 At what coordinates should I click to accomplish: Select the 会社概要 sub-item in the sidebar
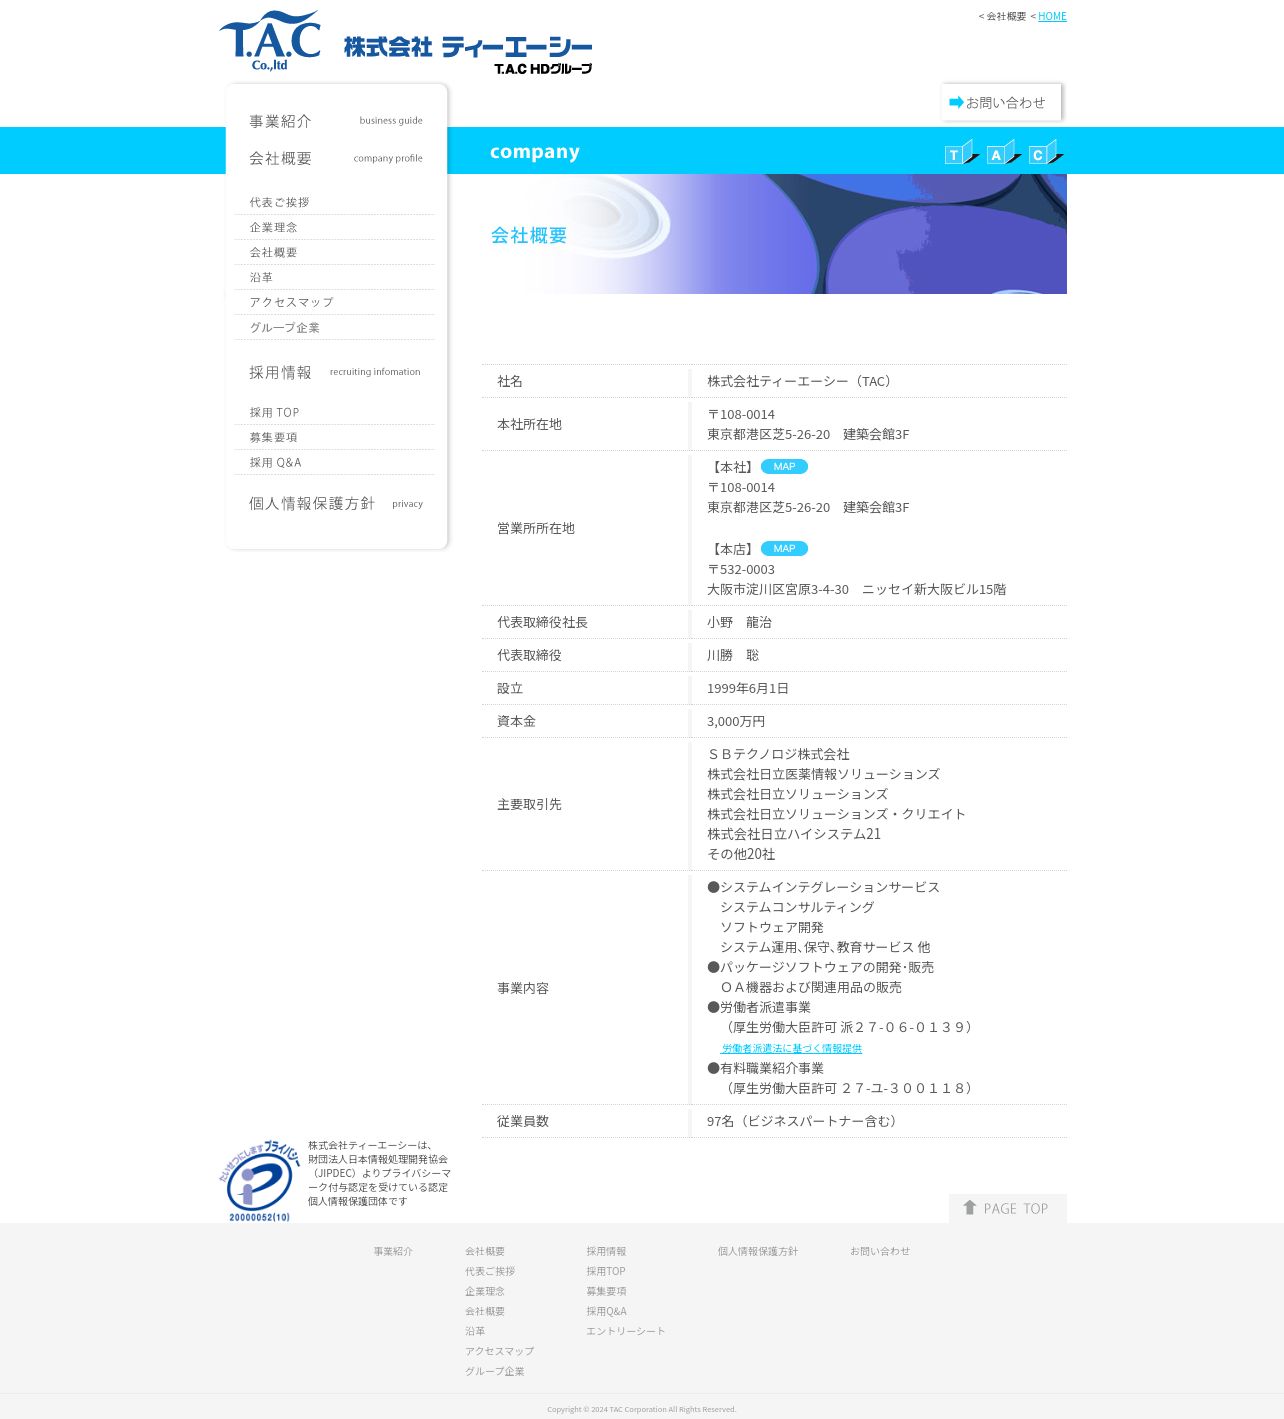click(x=335, y=252)
